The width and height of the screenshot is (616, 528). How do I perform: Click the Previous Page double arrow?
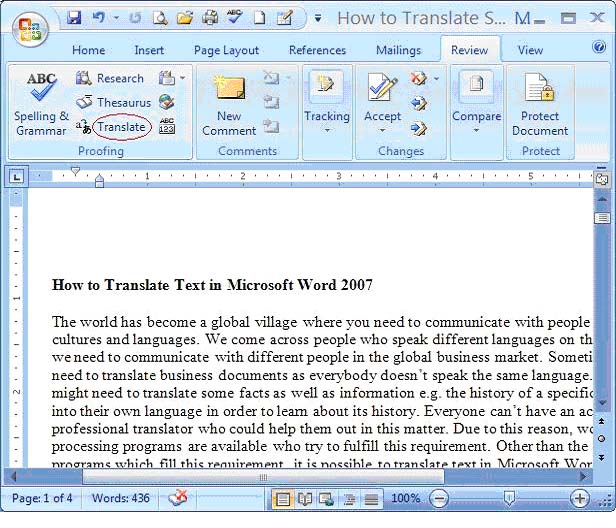tap(601, 421)
